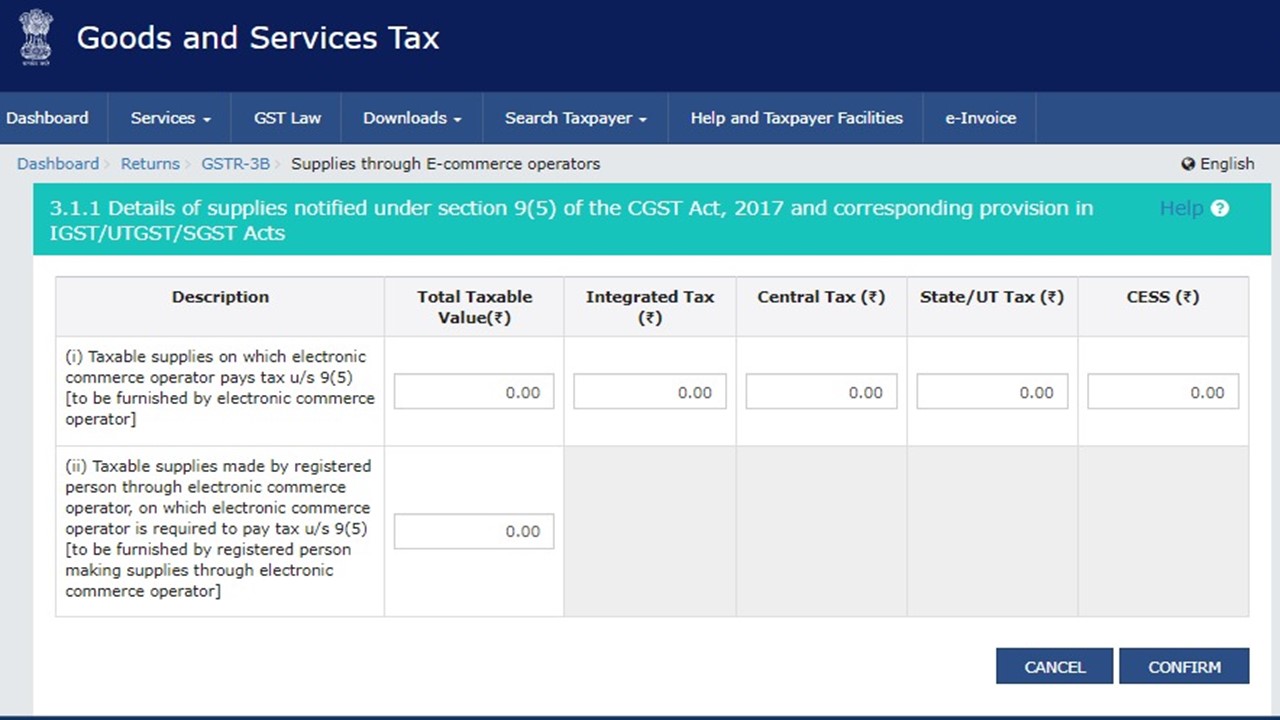Click 'Supplies through E-commerce operators' breadcrumb text
The height and width of the screenshot is (720, 1280).
[446, 164]
